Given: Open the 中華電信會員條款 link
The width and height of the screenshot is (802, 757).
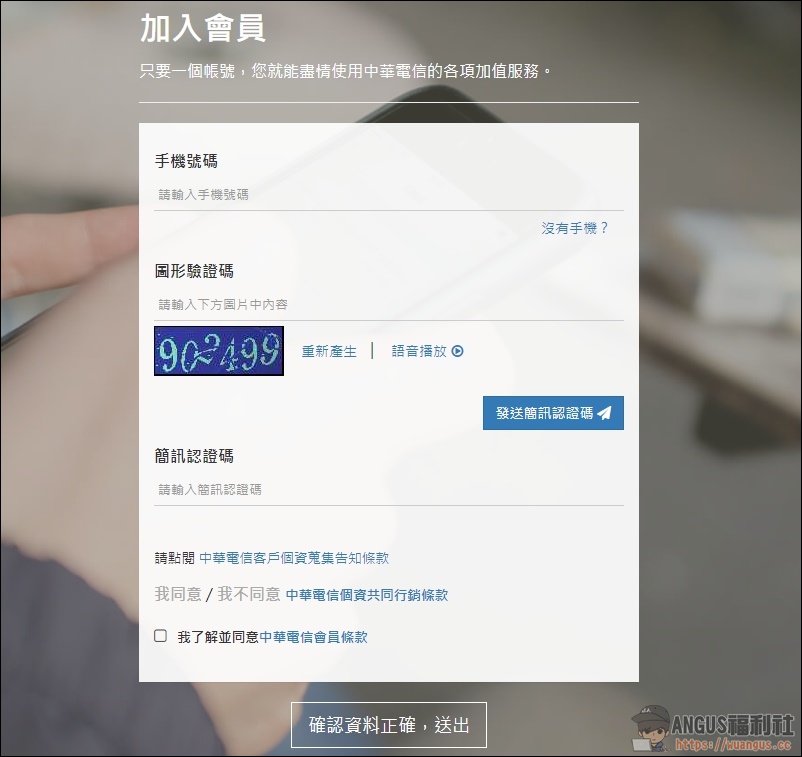Looking at the screenshot, I should coord(314,637).
